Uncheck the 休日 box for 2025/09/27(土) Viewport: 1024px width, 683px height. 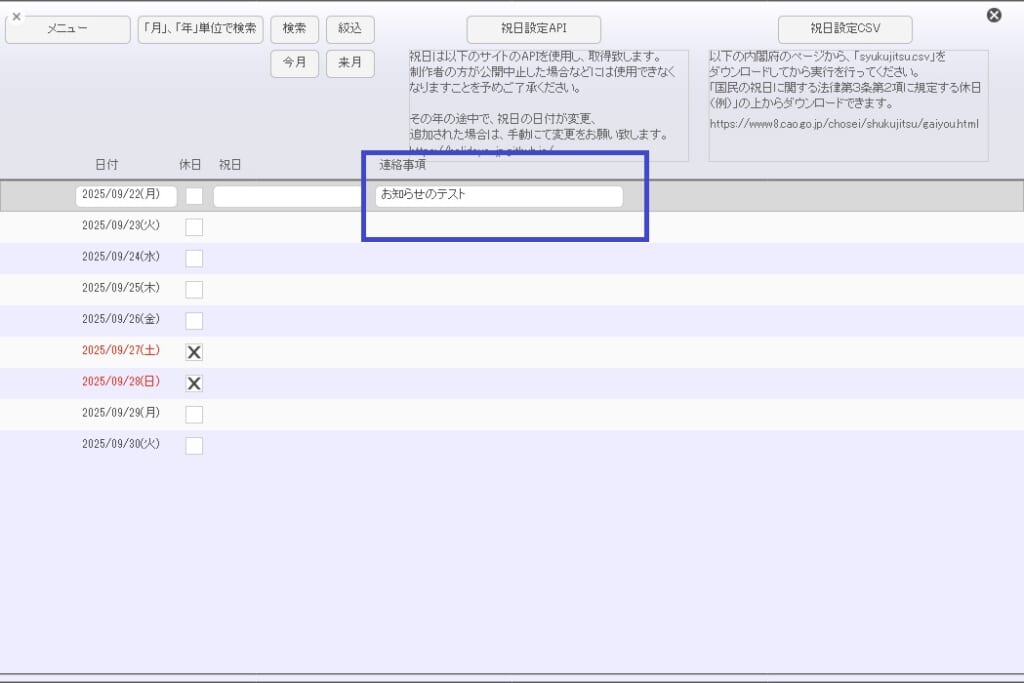tap(194, 352)
